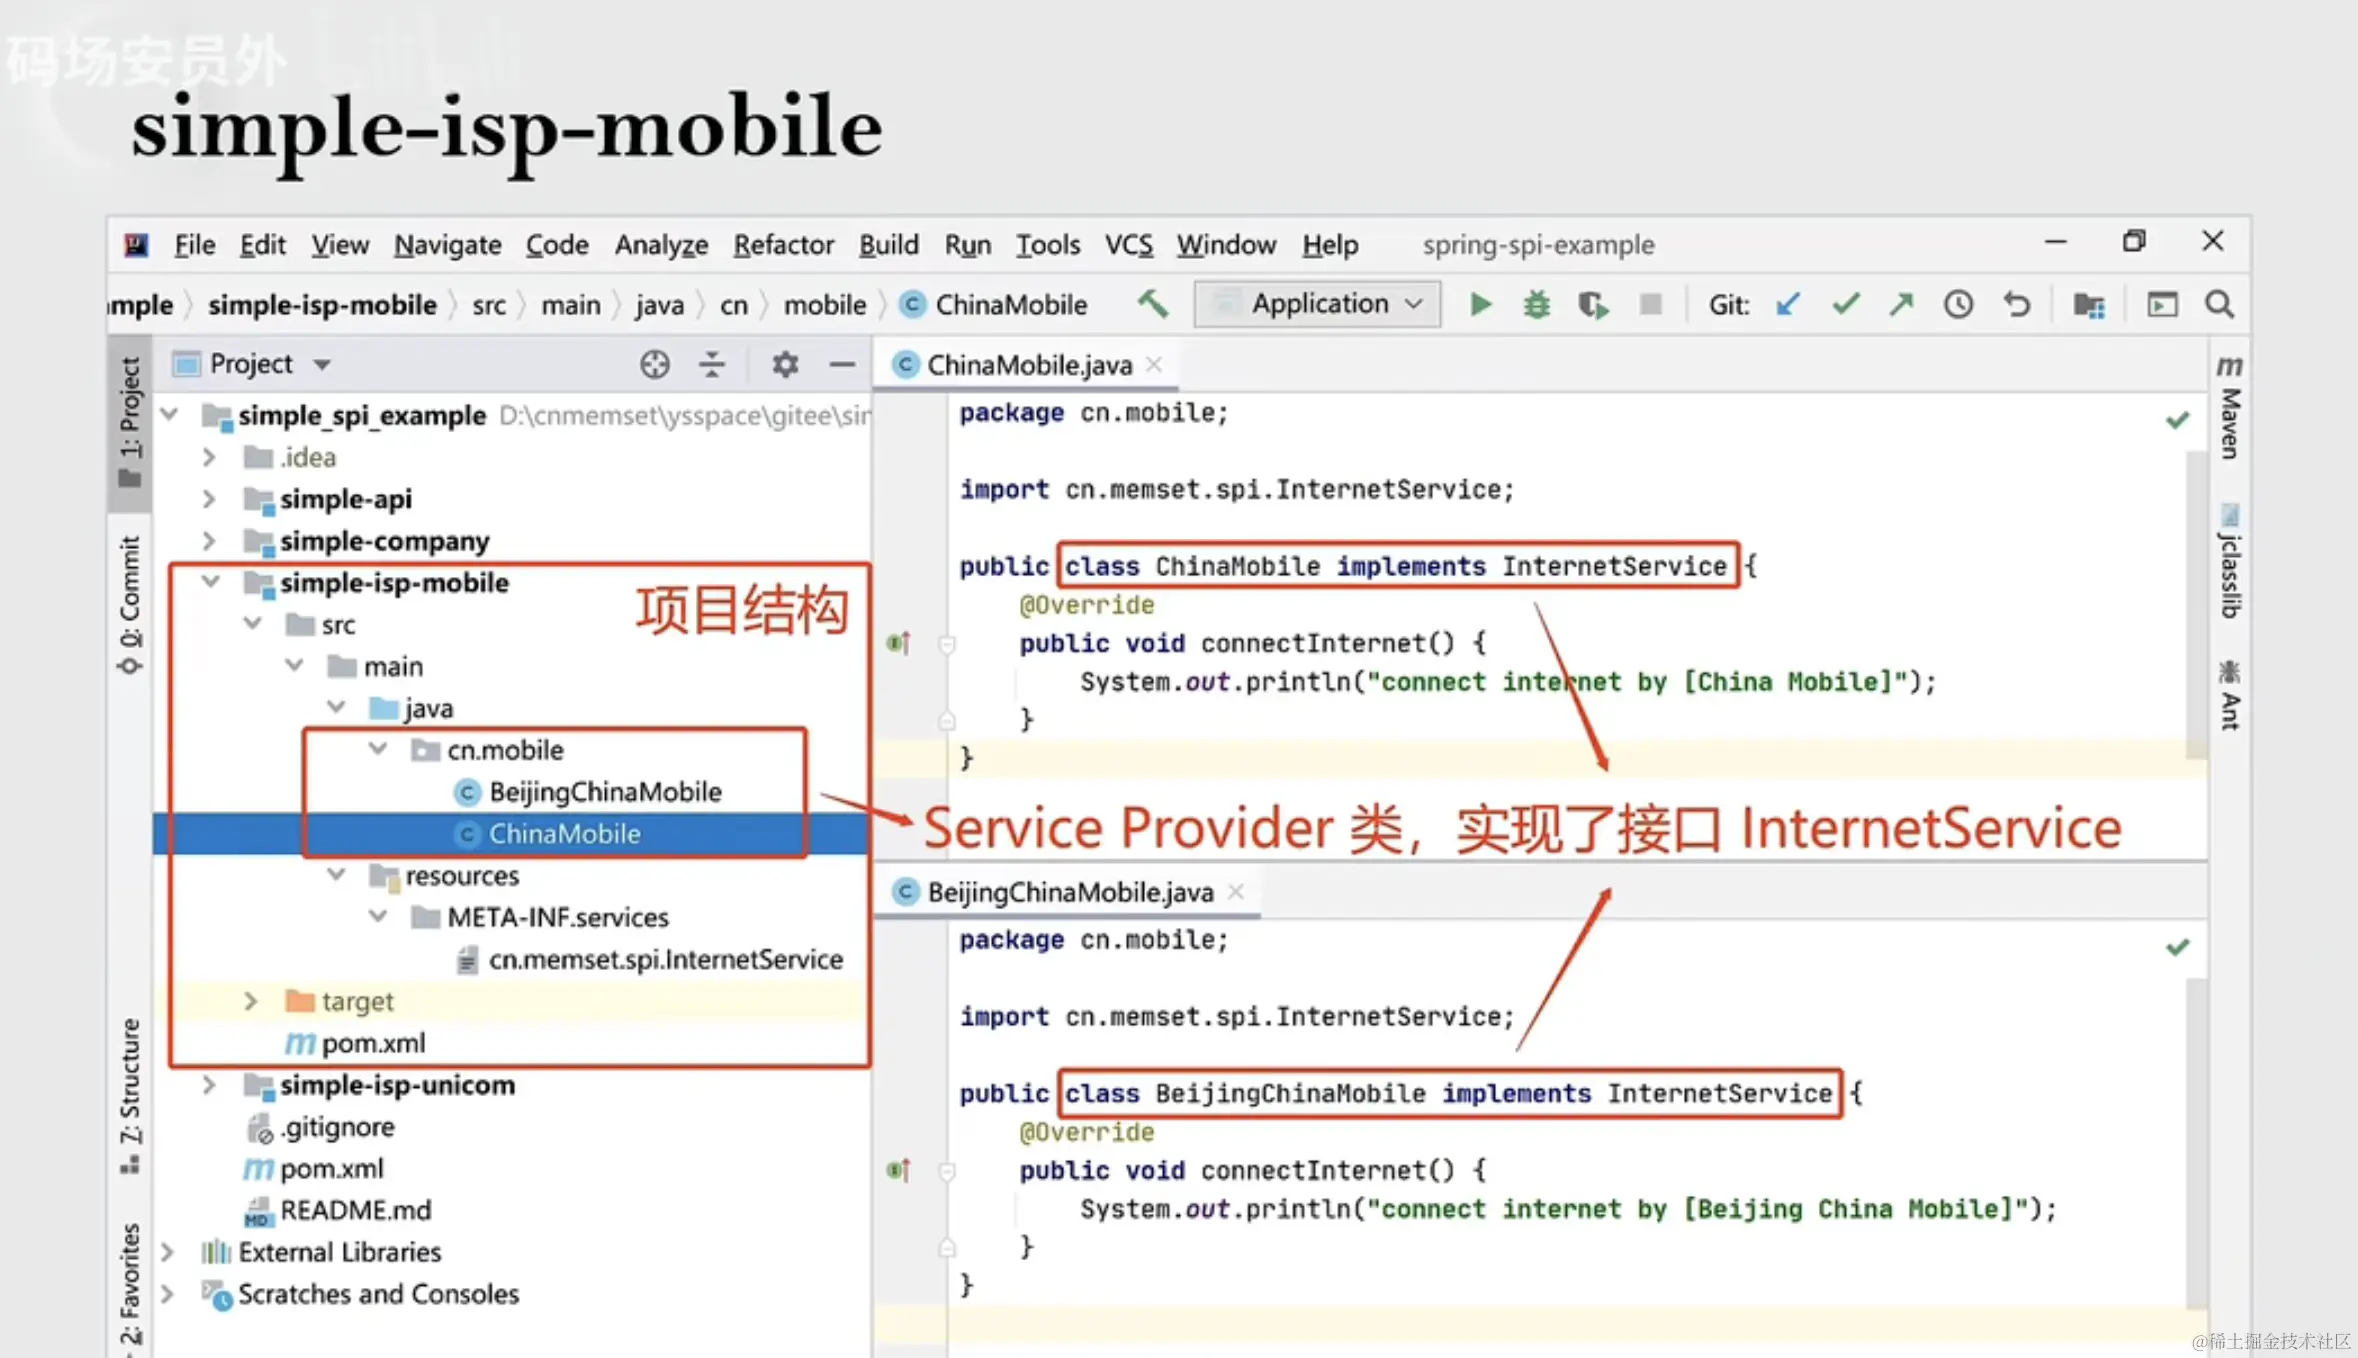
Task: Switch to the BeijingChinaMobile.java tab
Action: pyautogui.click(x=1068, y=892)
